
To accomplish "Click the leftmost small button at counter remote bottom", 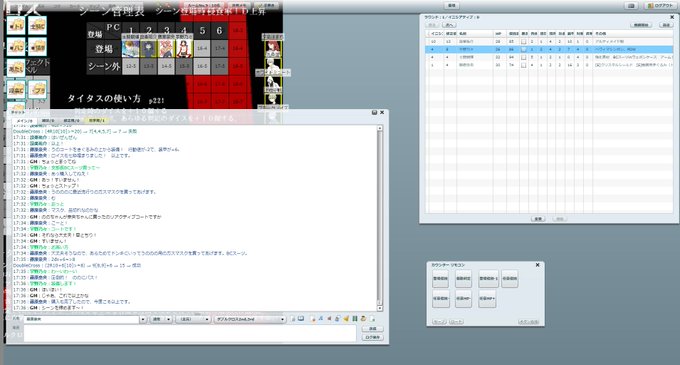I will tap(440, 322).
